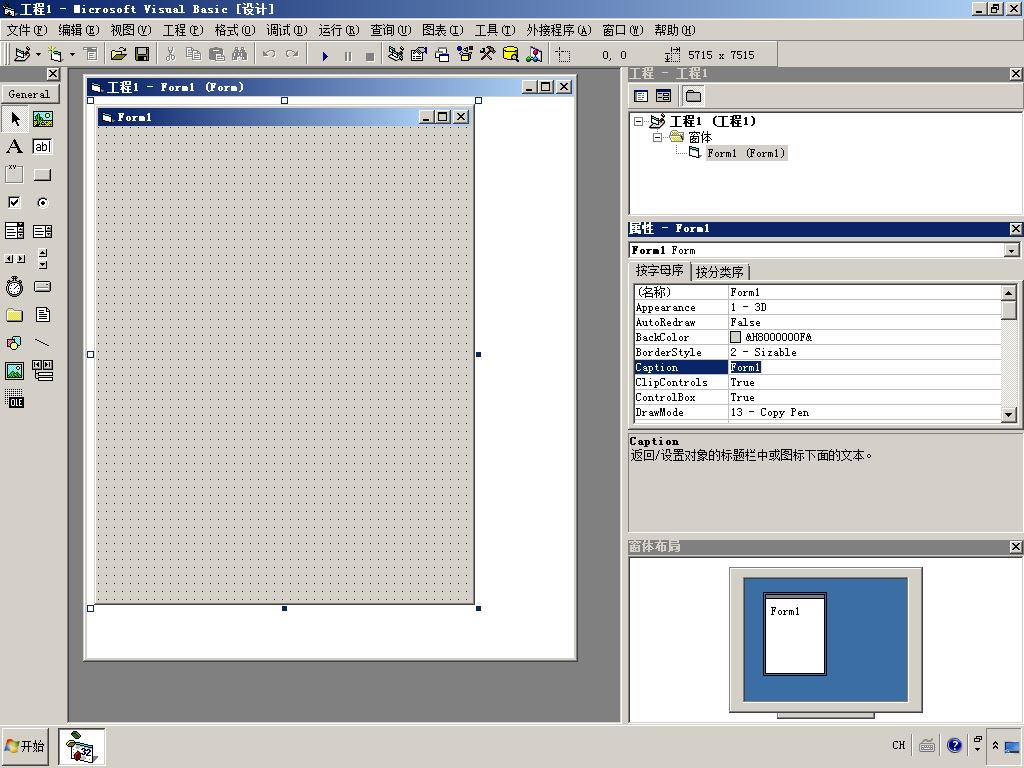Image resolution: width=1024 pixels, height=768 pixels.
Task: Click the Open Project toolbar icon
Action: pos(118,55)
